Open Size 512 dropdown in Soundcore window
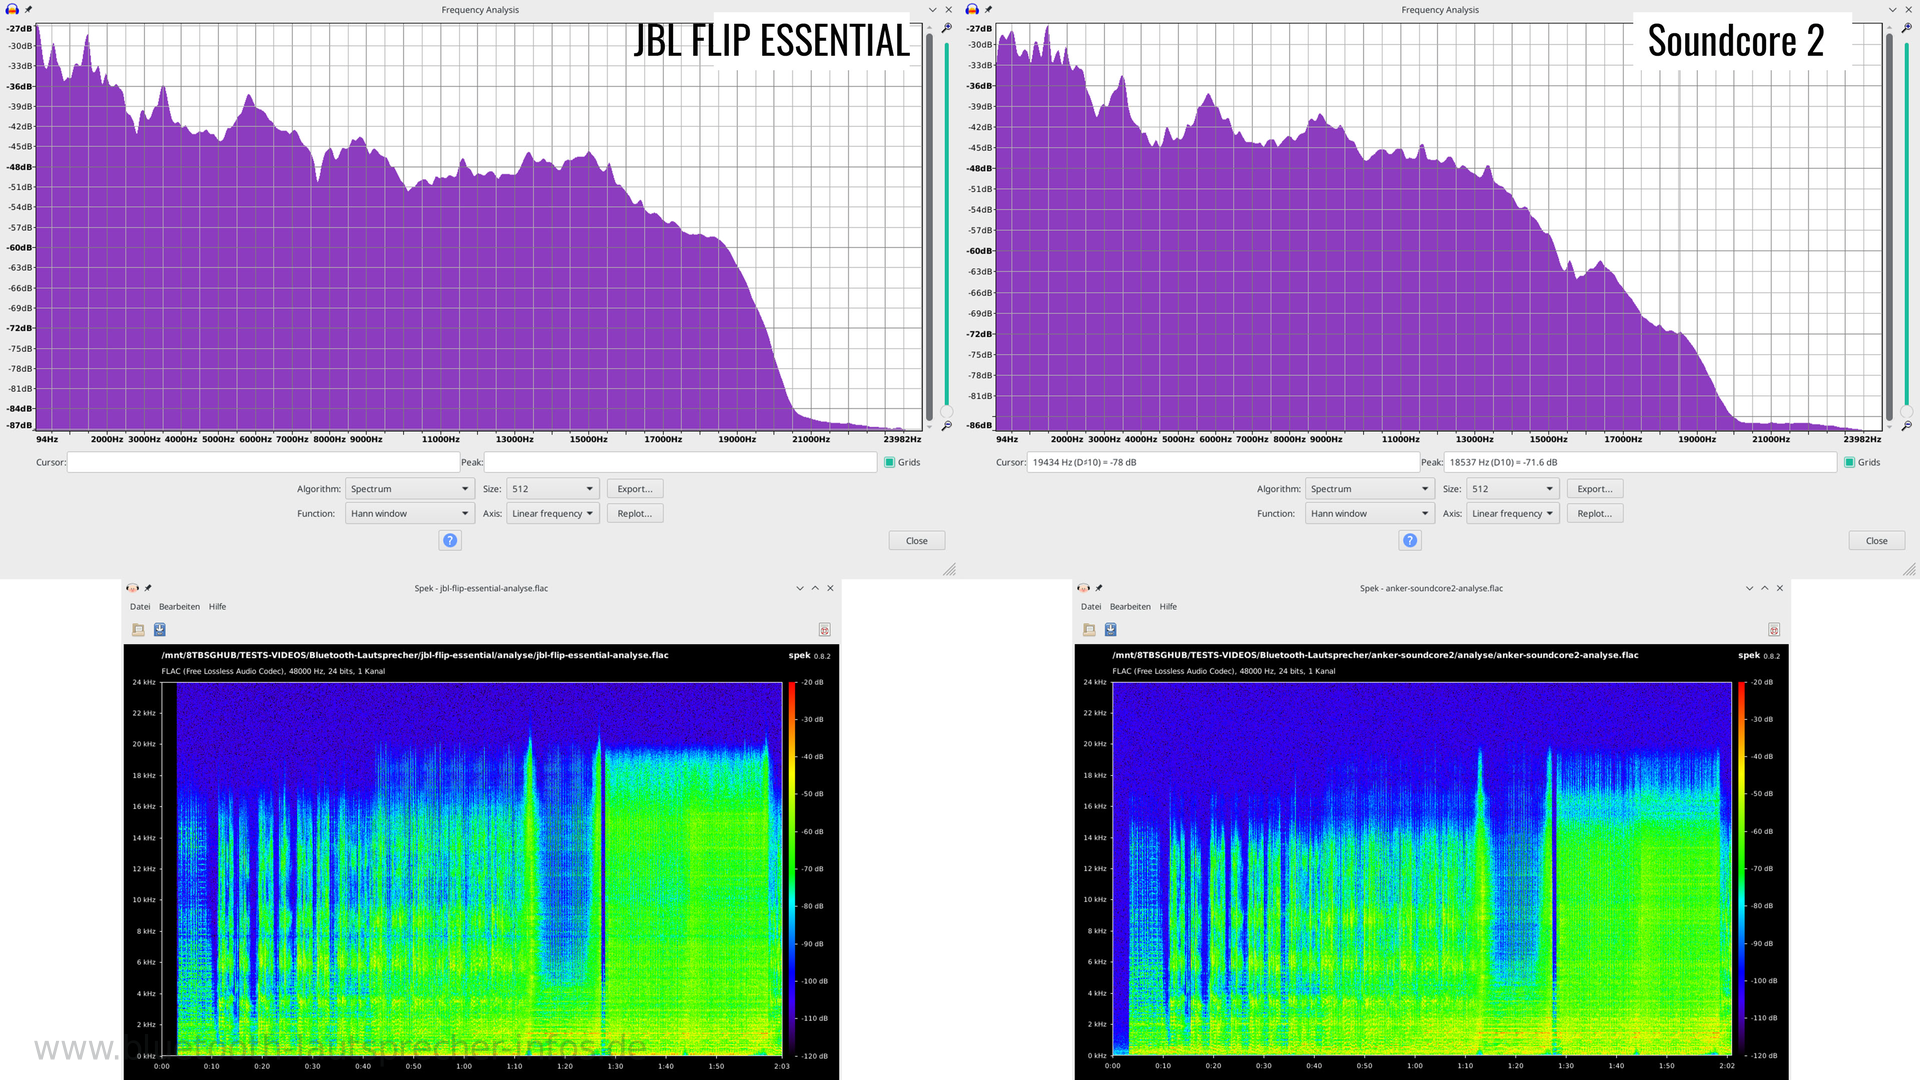This screenshot has height=1080, width=1920. [1513, 489]
